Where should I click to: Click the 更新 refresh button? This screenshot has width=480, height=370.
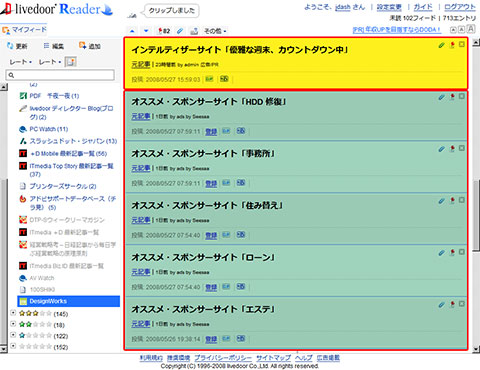click(17, 46)
